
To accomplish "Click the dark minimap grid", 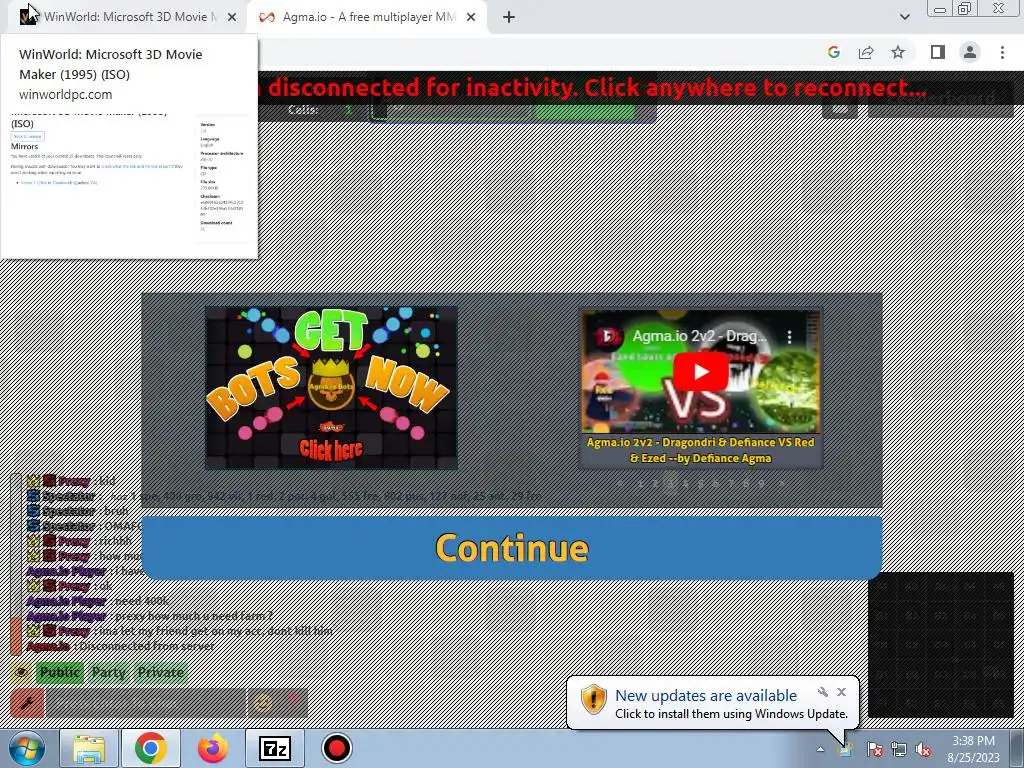I will pos(940,645).
